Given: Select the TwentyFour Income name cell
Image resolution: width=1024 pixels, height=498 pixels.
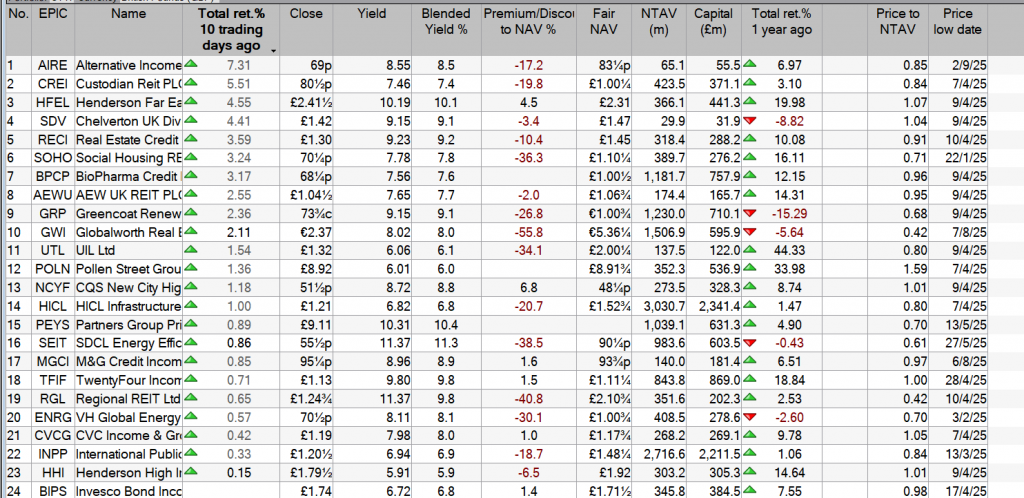Looking at the screenshot, I should [129, 380].
